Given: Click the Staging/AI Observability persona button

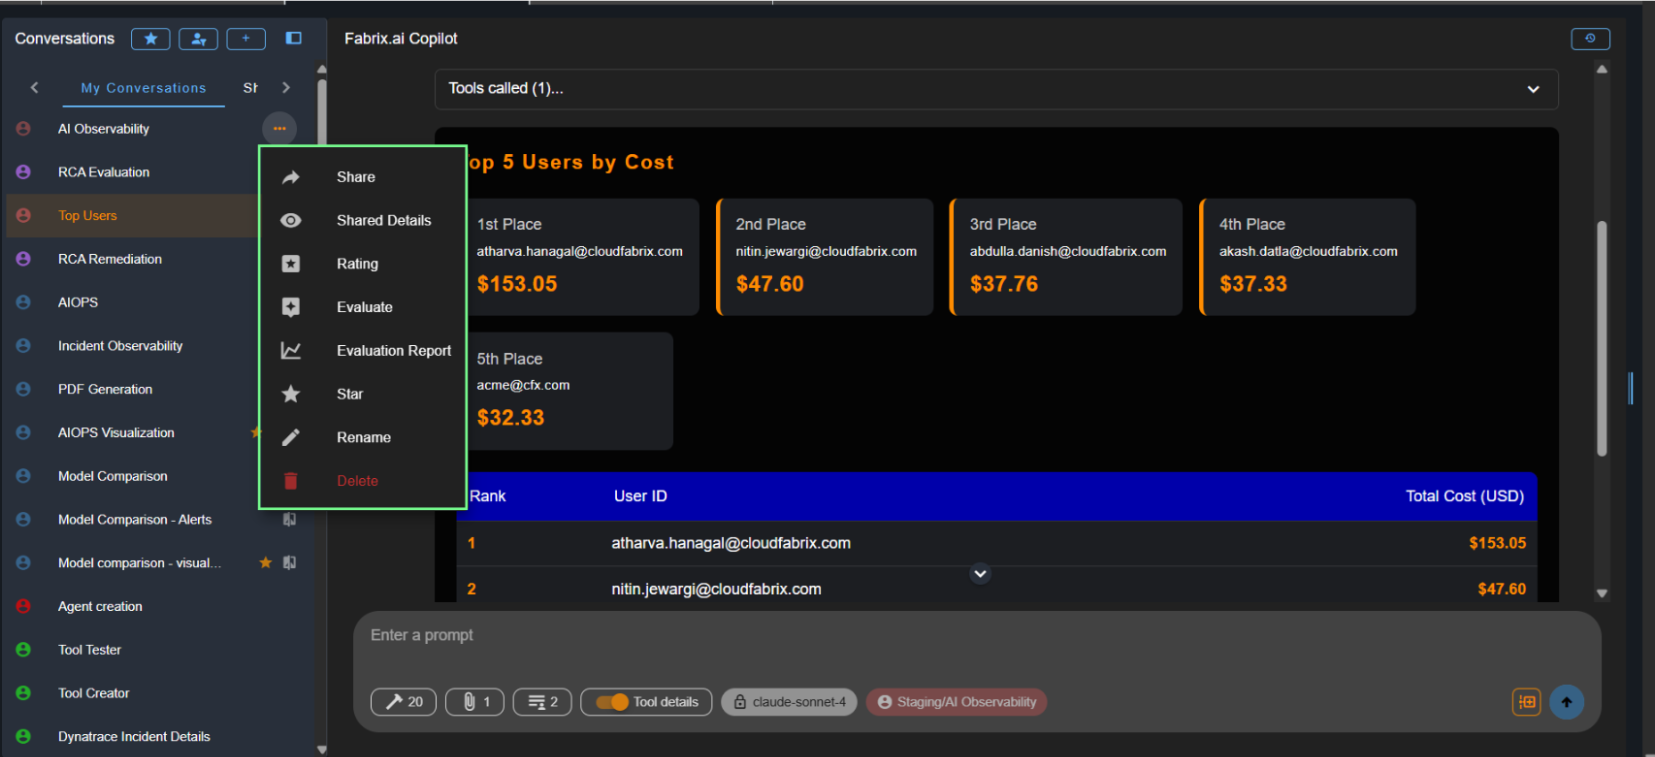Looking at the screenshot, I should click(x=956, y=702).
